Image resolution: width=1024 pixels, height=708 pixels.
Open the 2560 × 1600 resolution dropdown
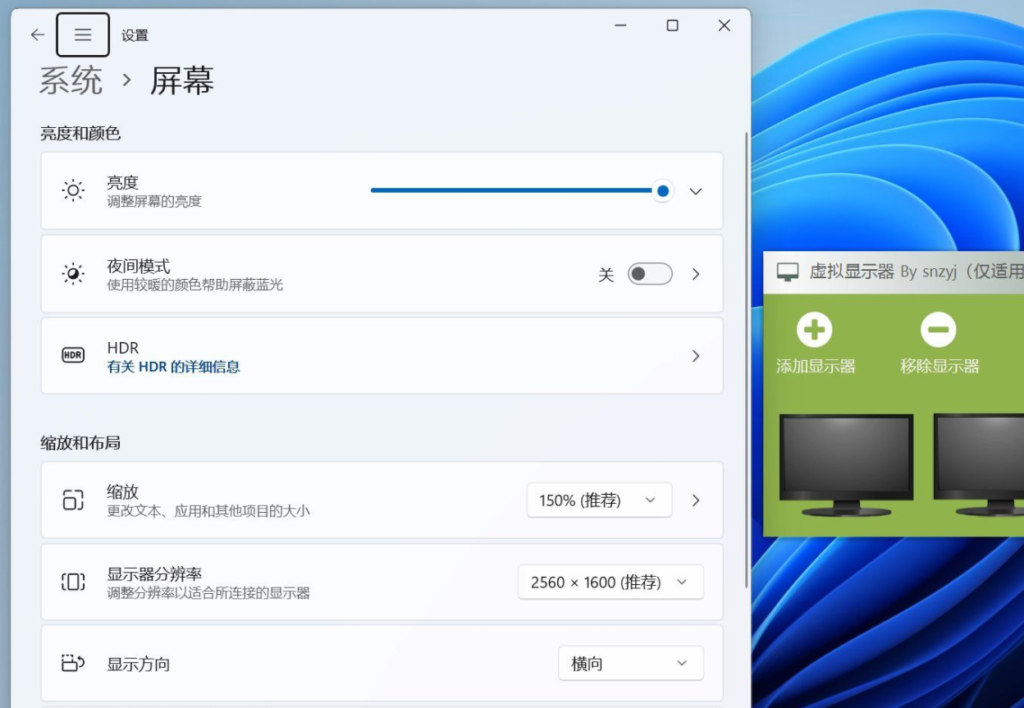pyautogui.click(x=610, y=582)
